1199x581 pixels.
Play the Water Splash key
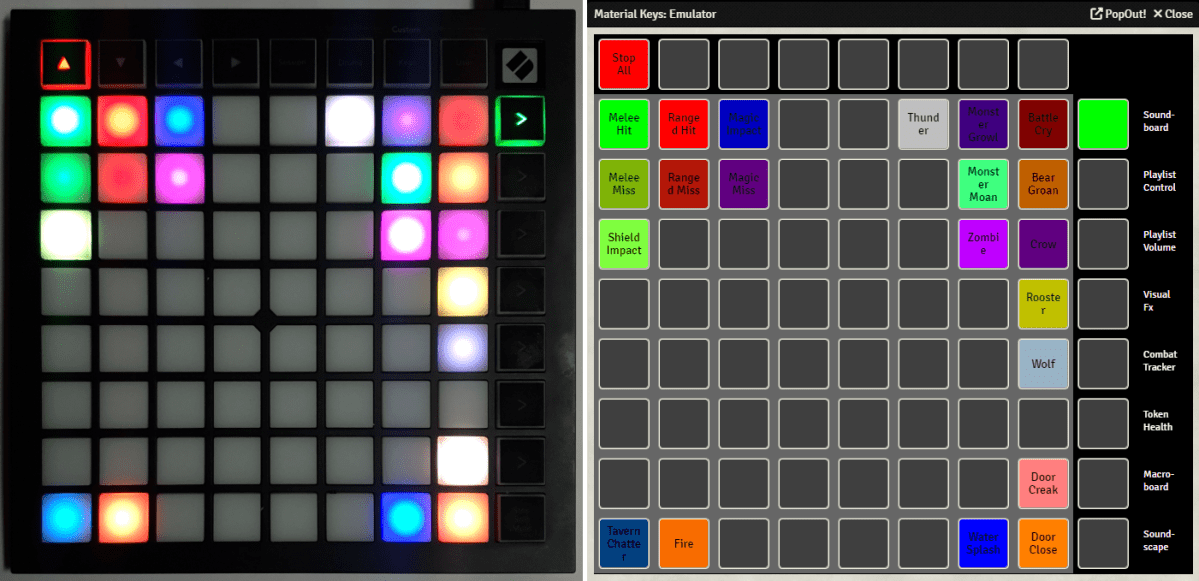pos(983,544)
